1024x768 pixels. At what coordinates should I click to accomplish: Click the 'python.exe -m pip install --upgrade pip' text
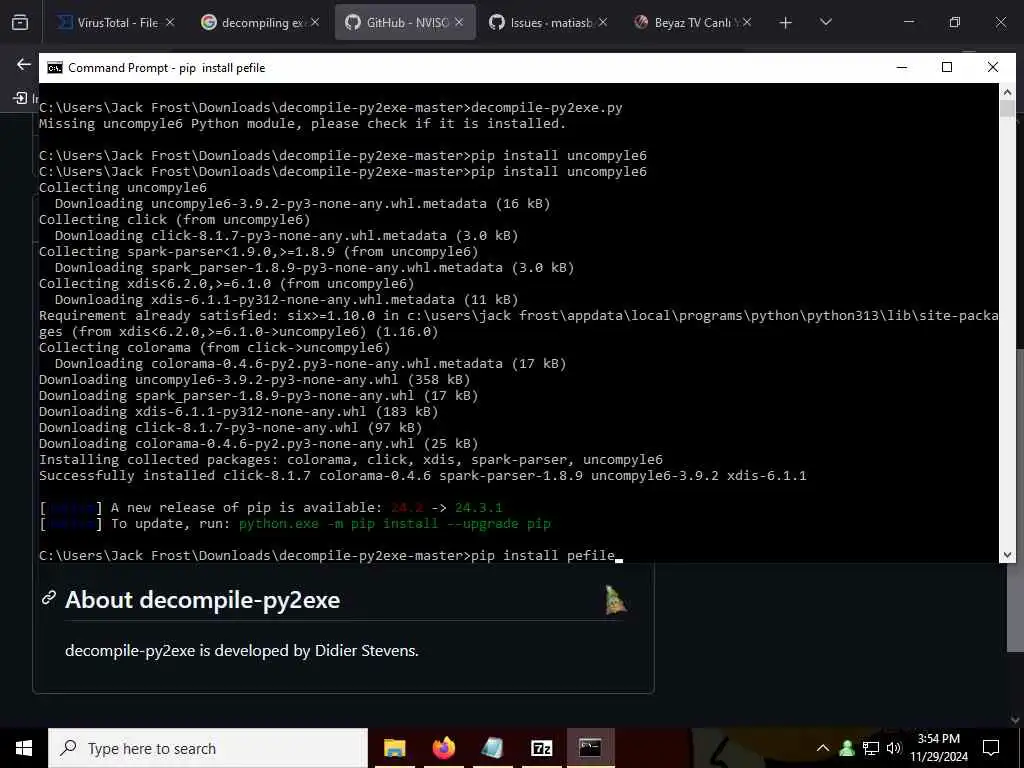coord(394,524)
